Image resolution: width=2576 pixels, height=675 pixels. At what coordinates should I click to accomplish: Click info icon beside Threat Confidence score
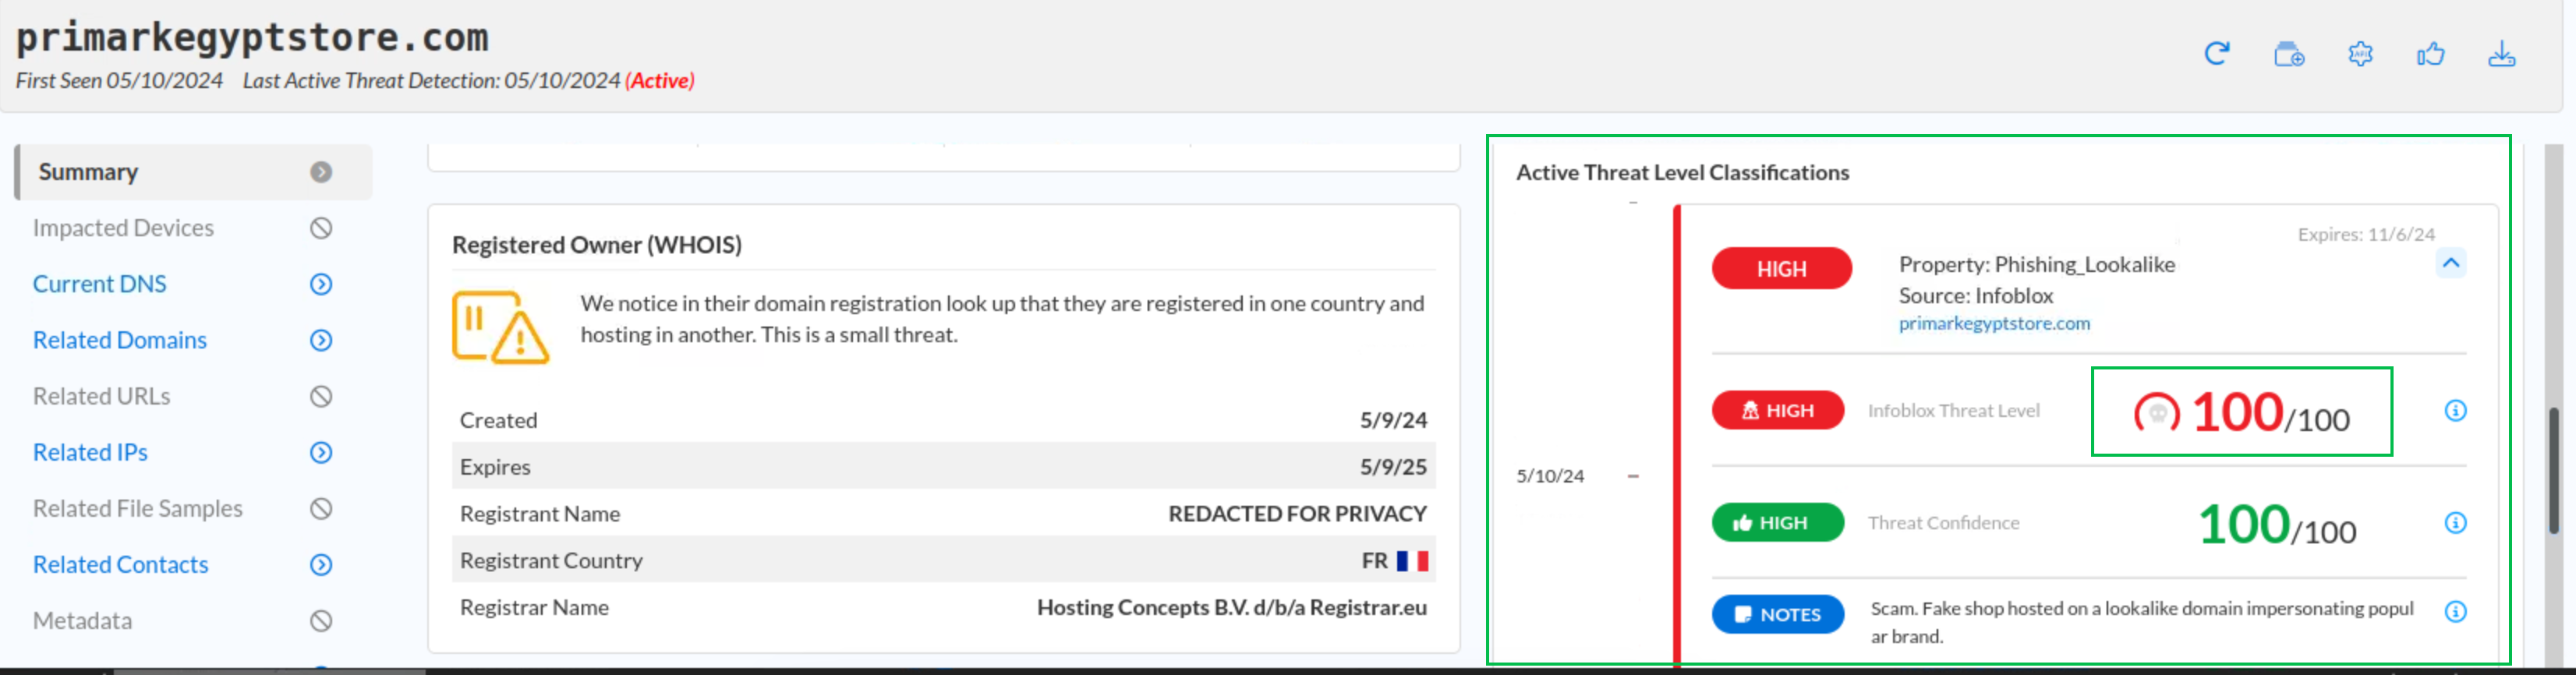click(x=2455, y=523)
